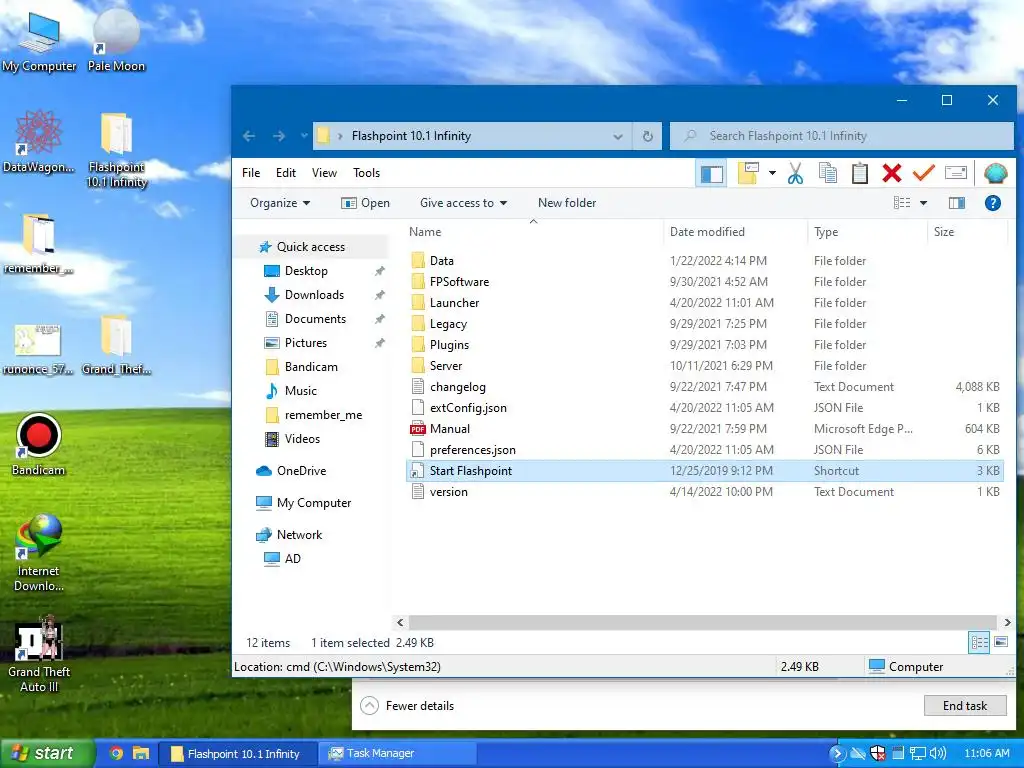This screenshot has width=1024, height=768.
Task: Click the clipboard Paste toolbar icon
Action: point(859,174)
